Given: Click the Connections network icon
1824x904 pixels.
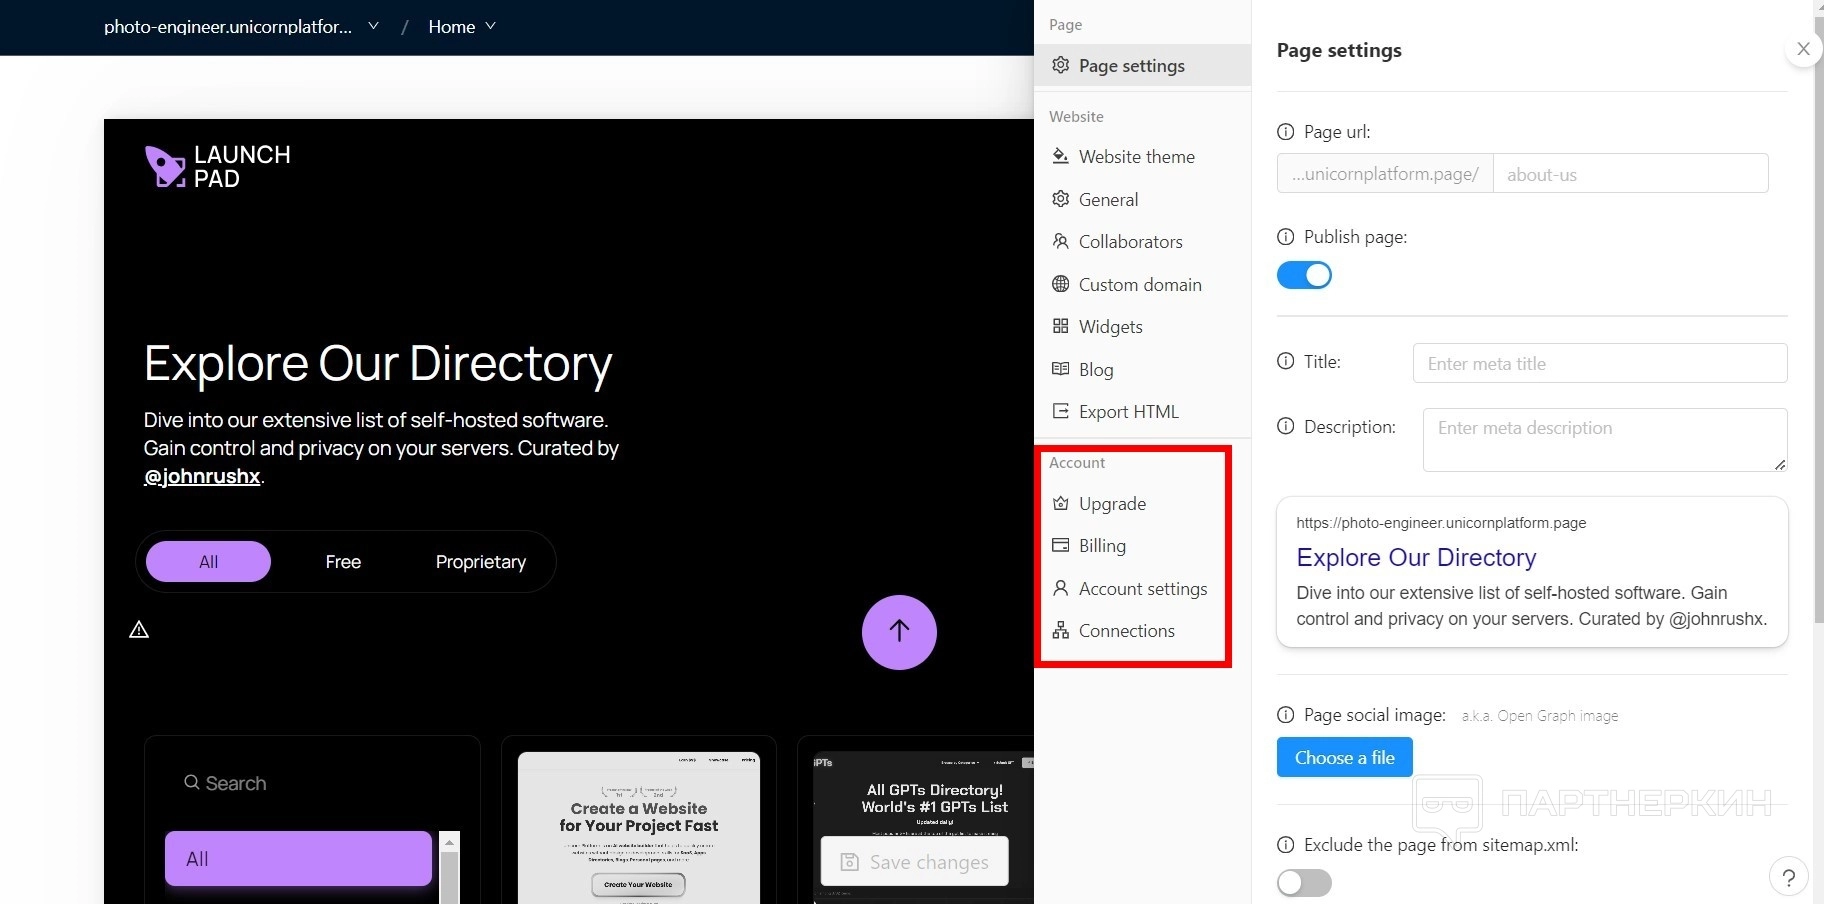Looking at the screenshot, I should pyautogui.click(x=1060, y=630).
